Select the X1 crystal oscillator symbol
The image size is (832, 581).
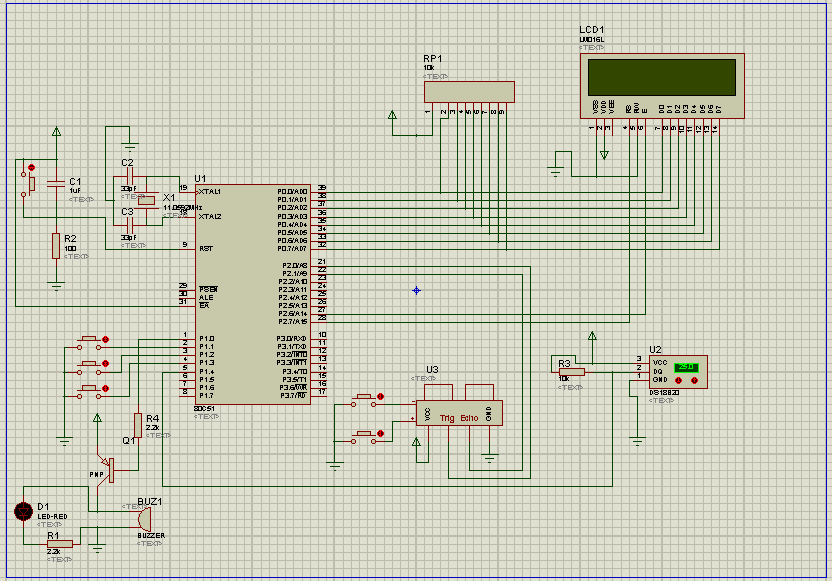coord(146,200)
